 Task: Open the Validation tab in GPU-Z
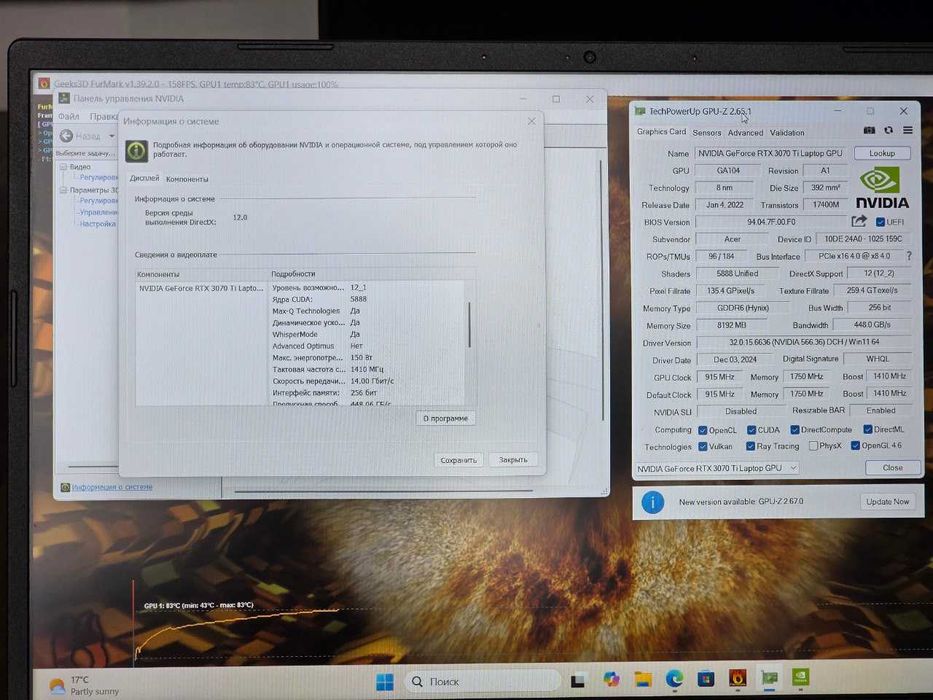(x=787, y=133)
